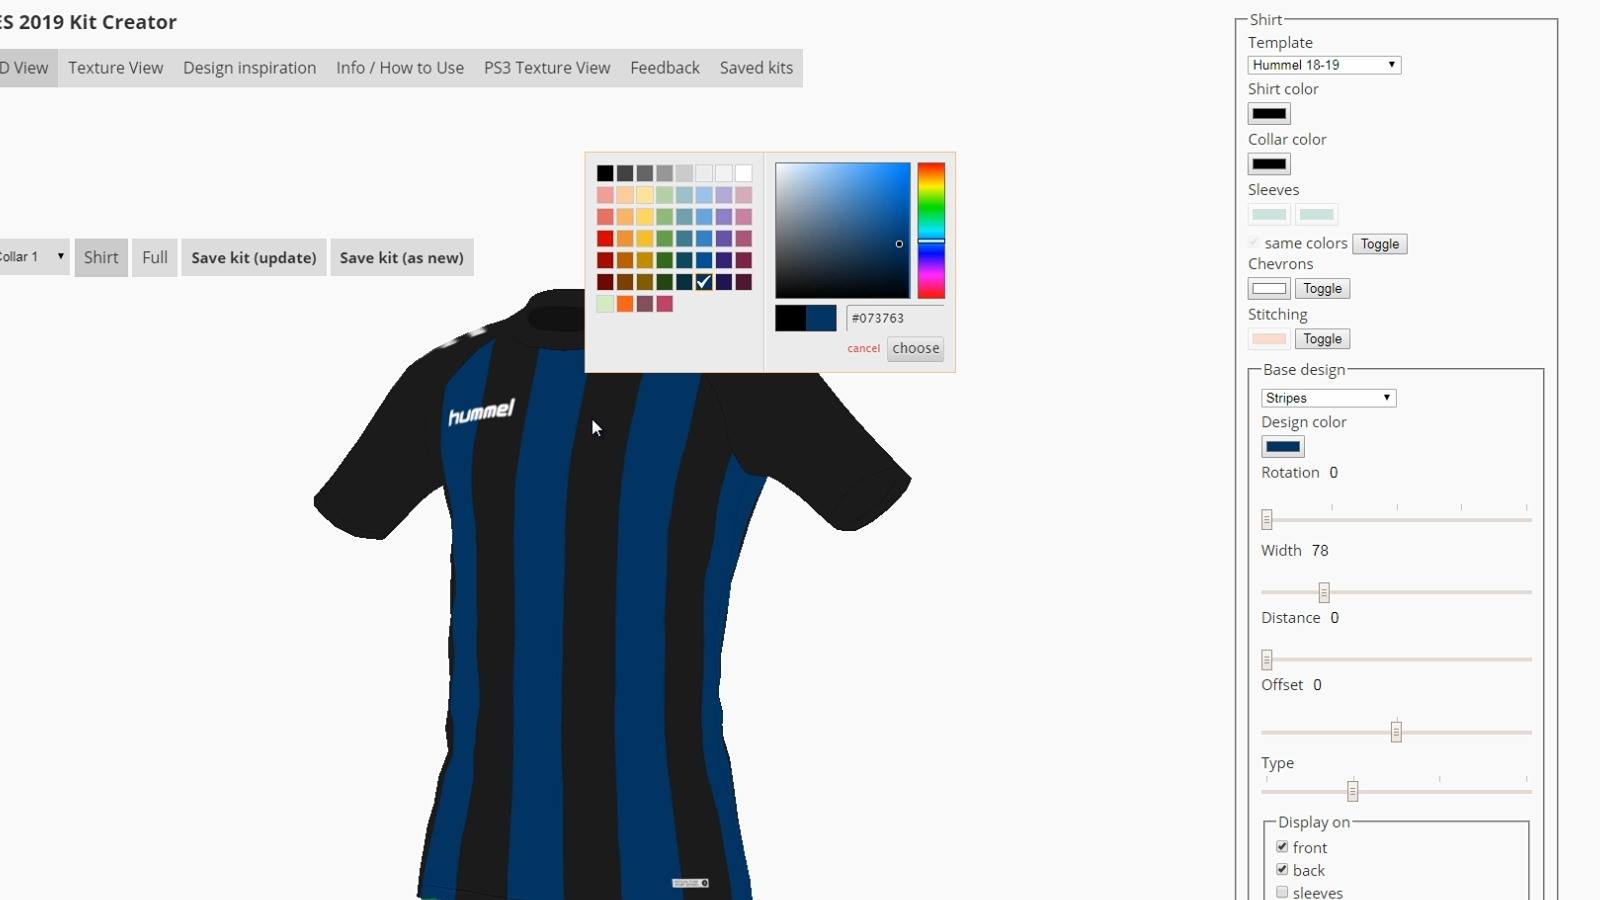The image size is (1600, 900).
Task: Click Save kit (as new)
Action: tap(402, 258)
